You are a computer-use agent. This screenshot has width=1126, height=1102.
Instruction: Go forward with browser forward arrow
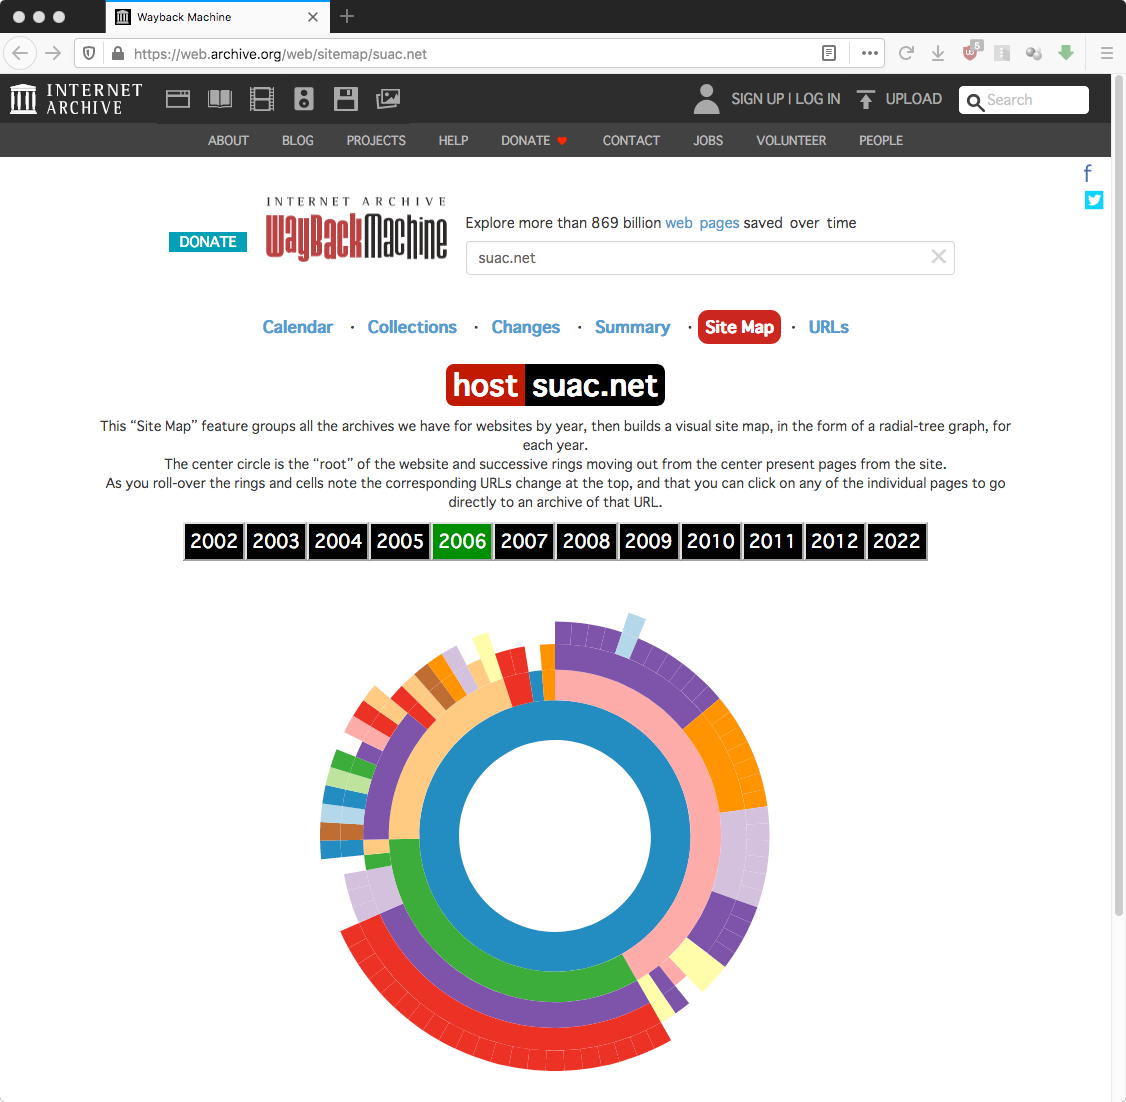pos(53,53)
